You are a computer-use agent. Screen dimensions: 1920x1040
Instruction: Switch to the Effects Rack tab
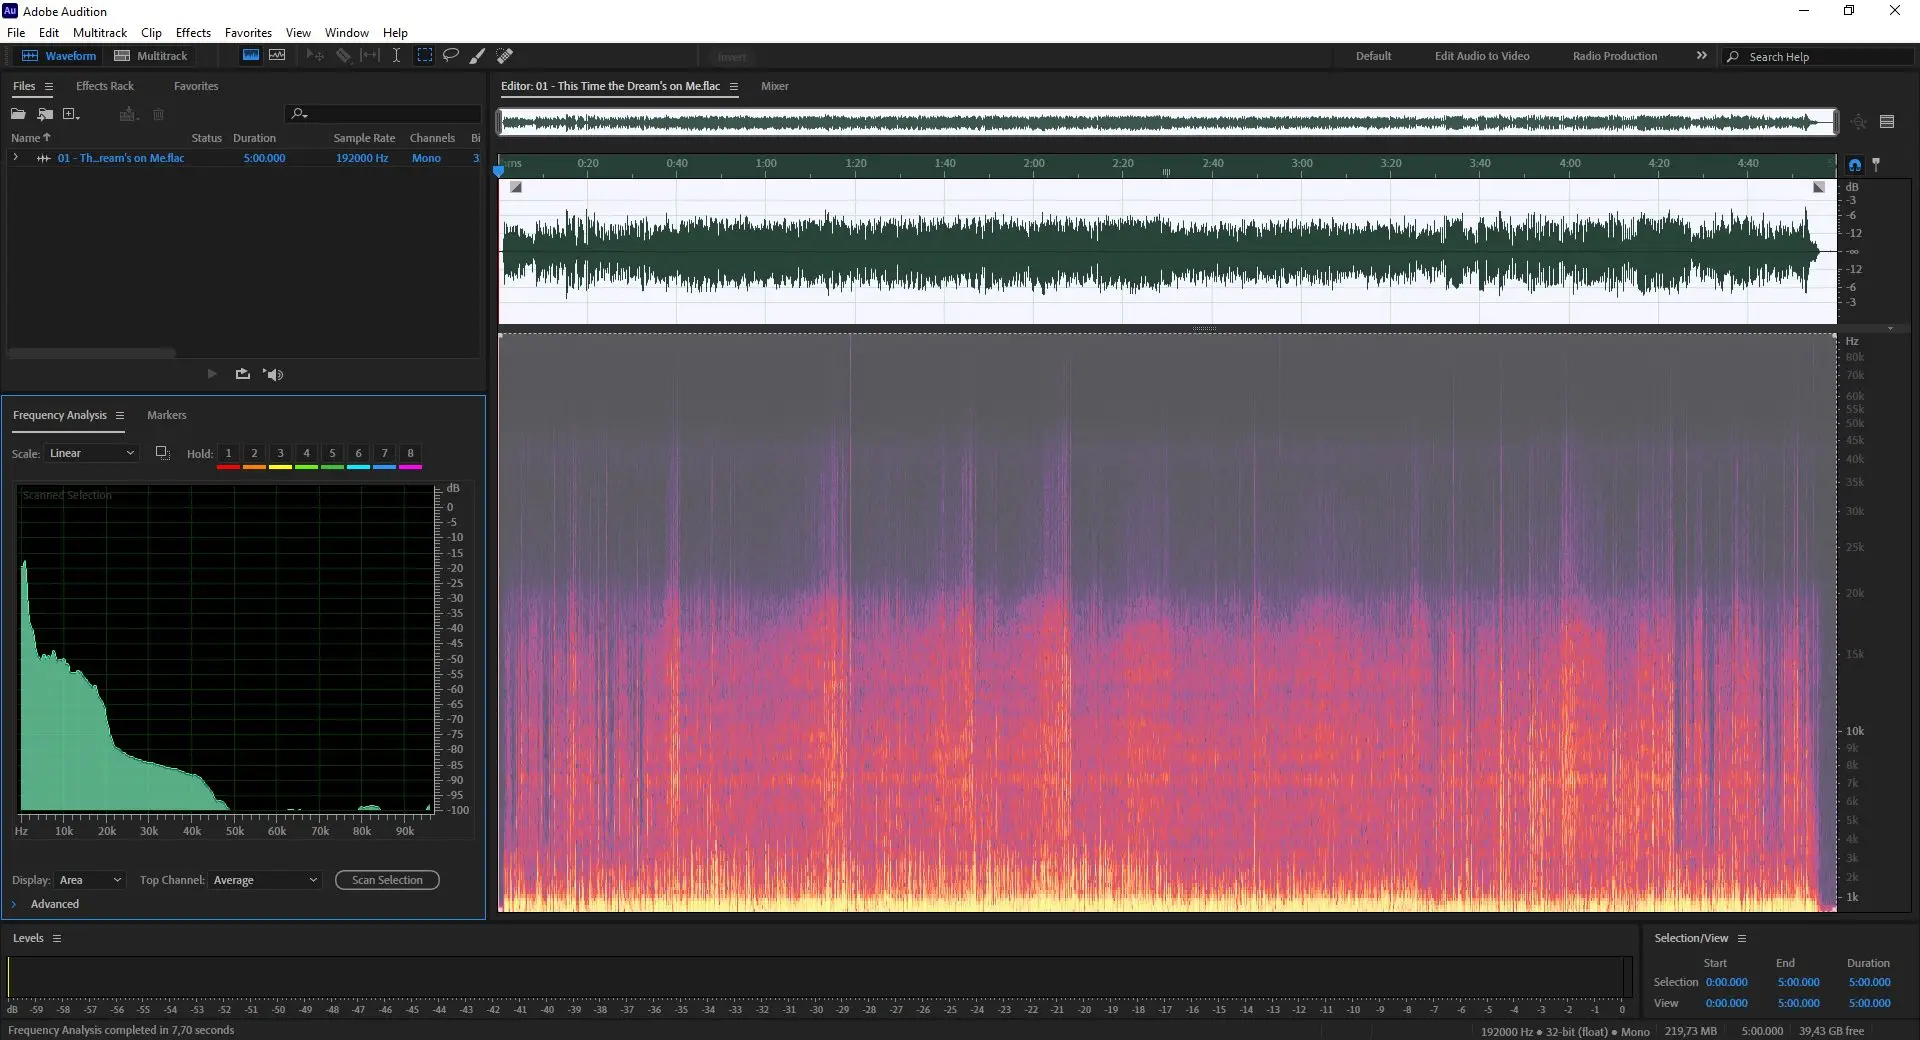pos(105,87)
